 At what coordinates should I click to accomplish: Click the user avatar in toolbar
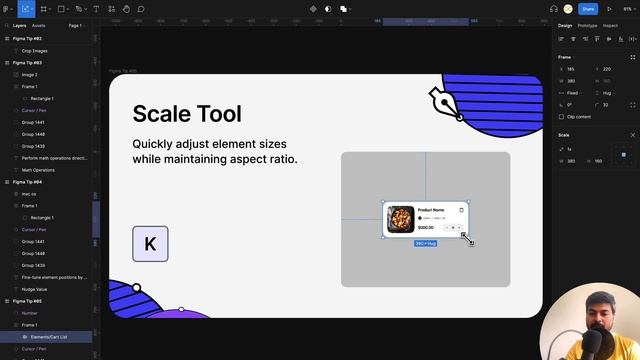click(568, 9)
